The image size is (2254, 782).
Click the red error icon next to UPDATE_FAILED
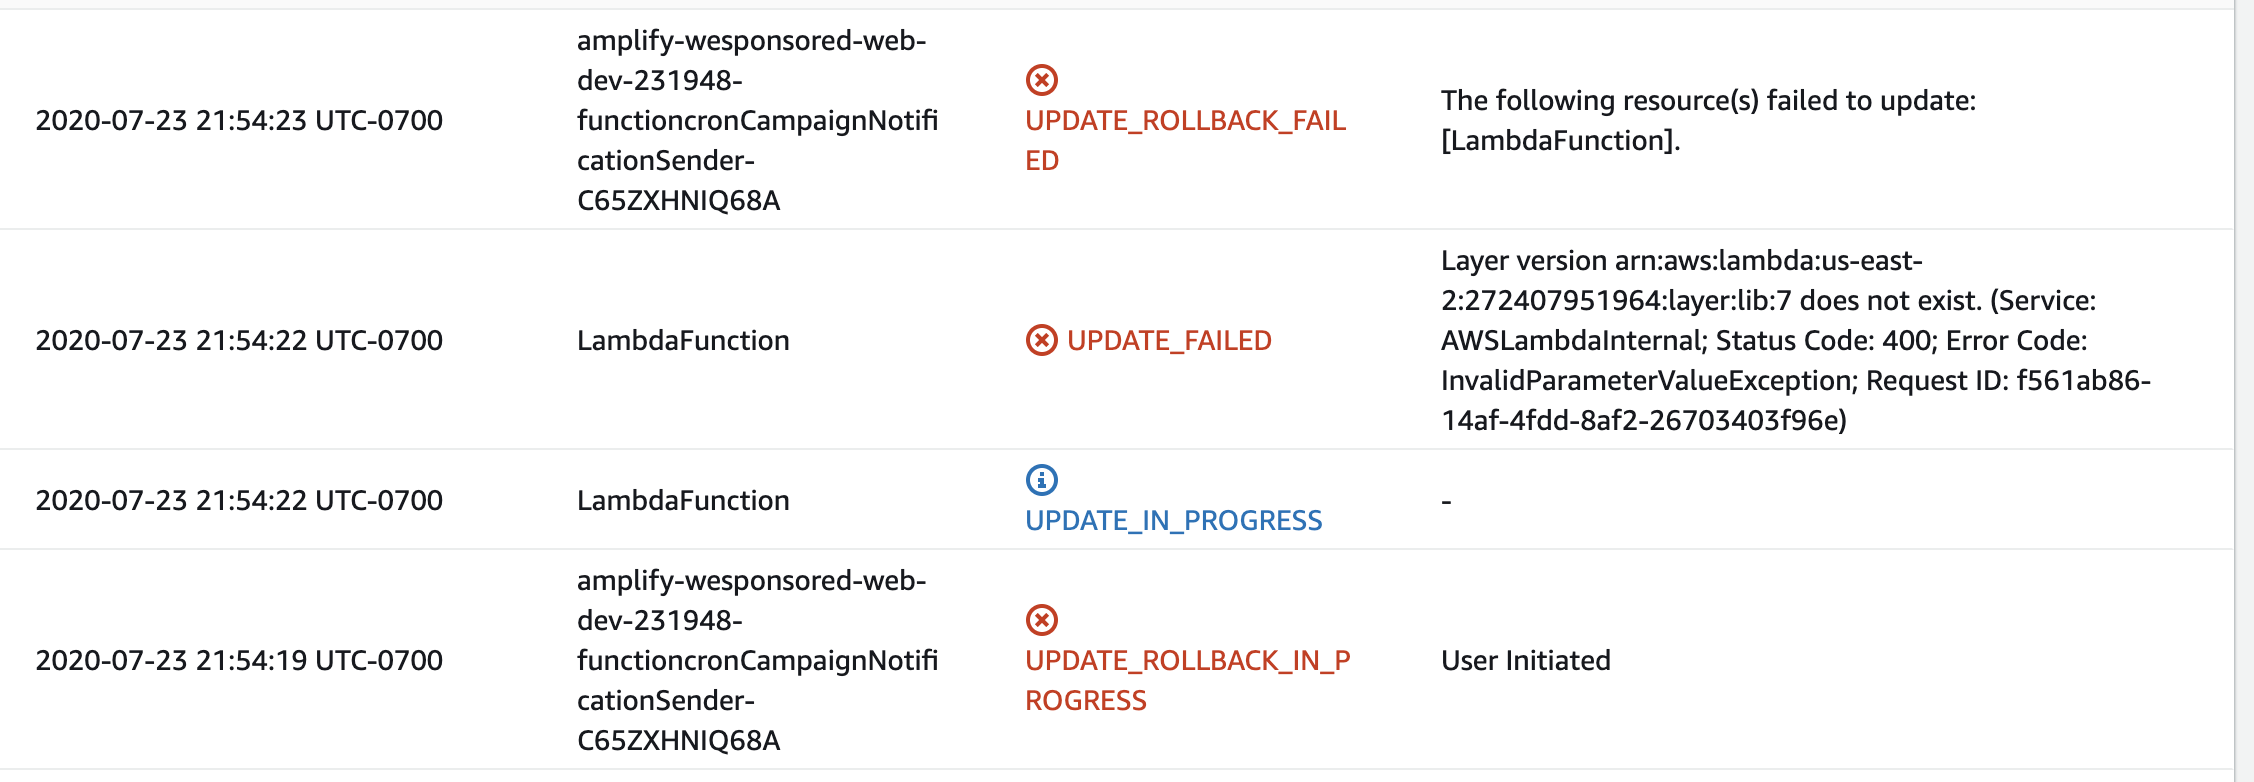point(1041,340)
